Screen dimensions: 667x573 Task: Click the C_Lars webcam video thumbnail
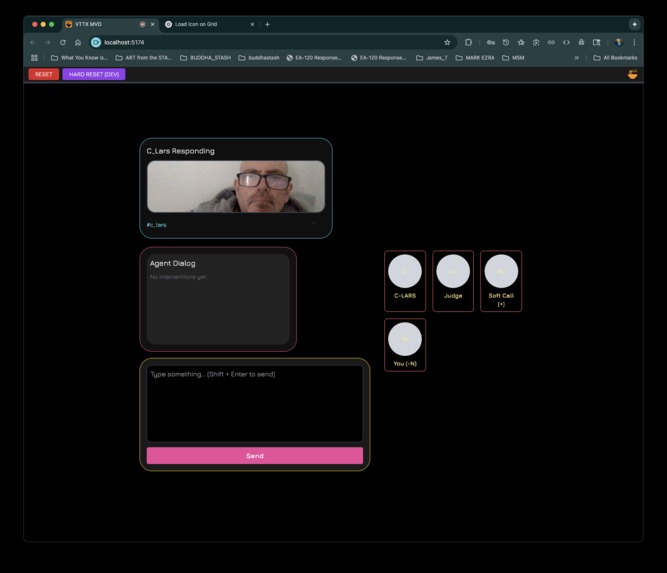click(236, 186)
